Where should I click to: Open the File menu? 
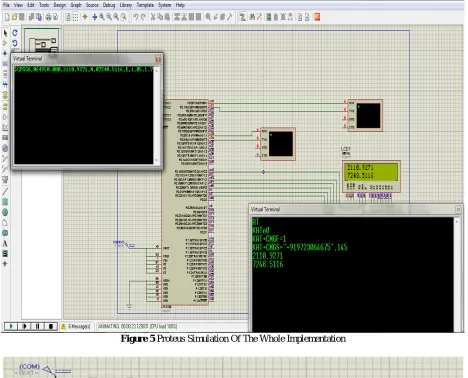[x=6, y=5]
